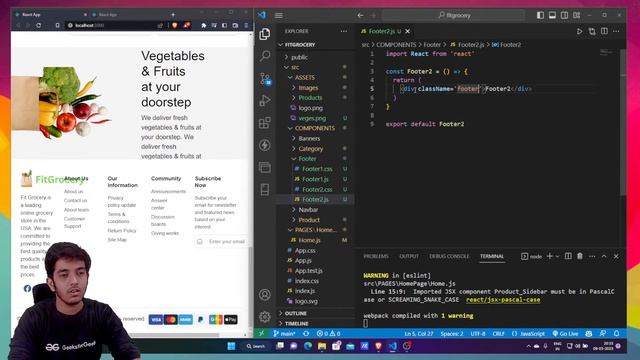The image size is (640, 360).
Task: Open Footer1.css in explorer
Action: [x=317, y=169]
